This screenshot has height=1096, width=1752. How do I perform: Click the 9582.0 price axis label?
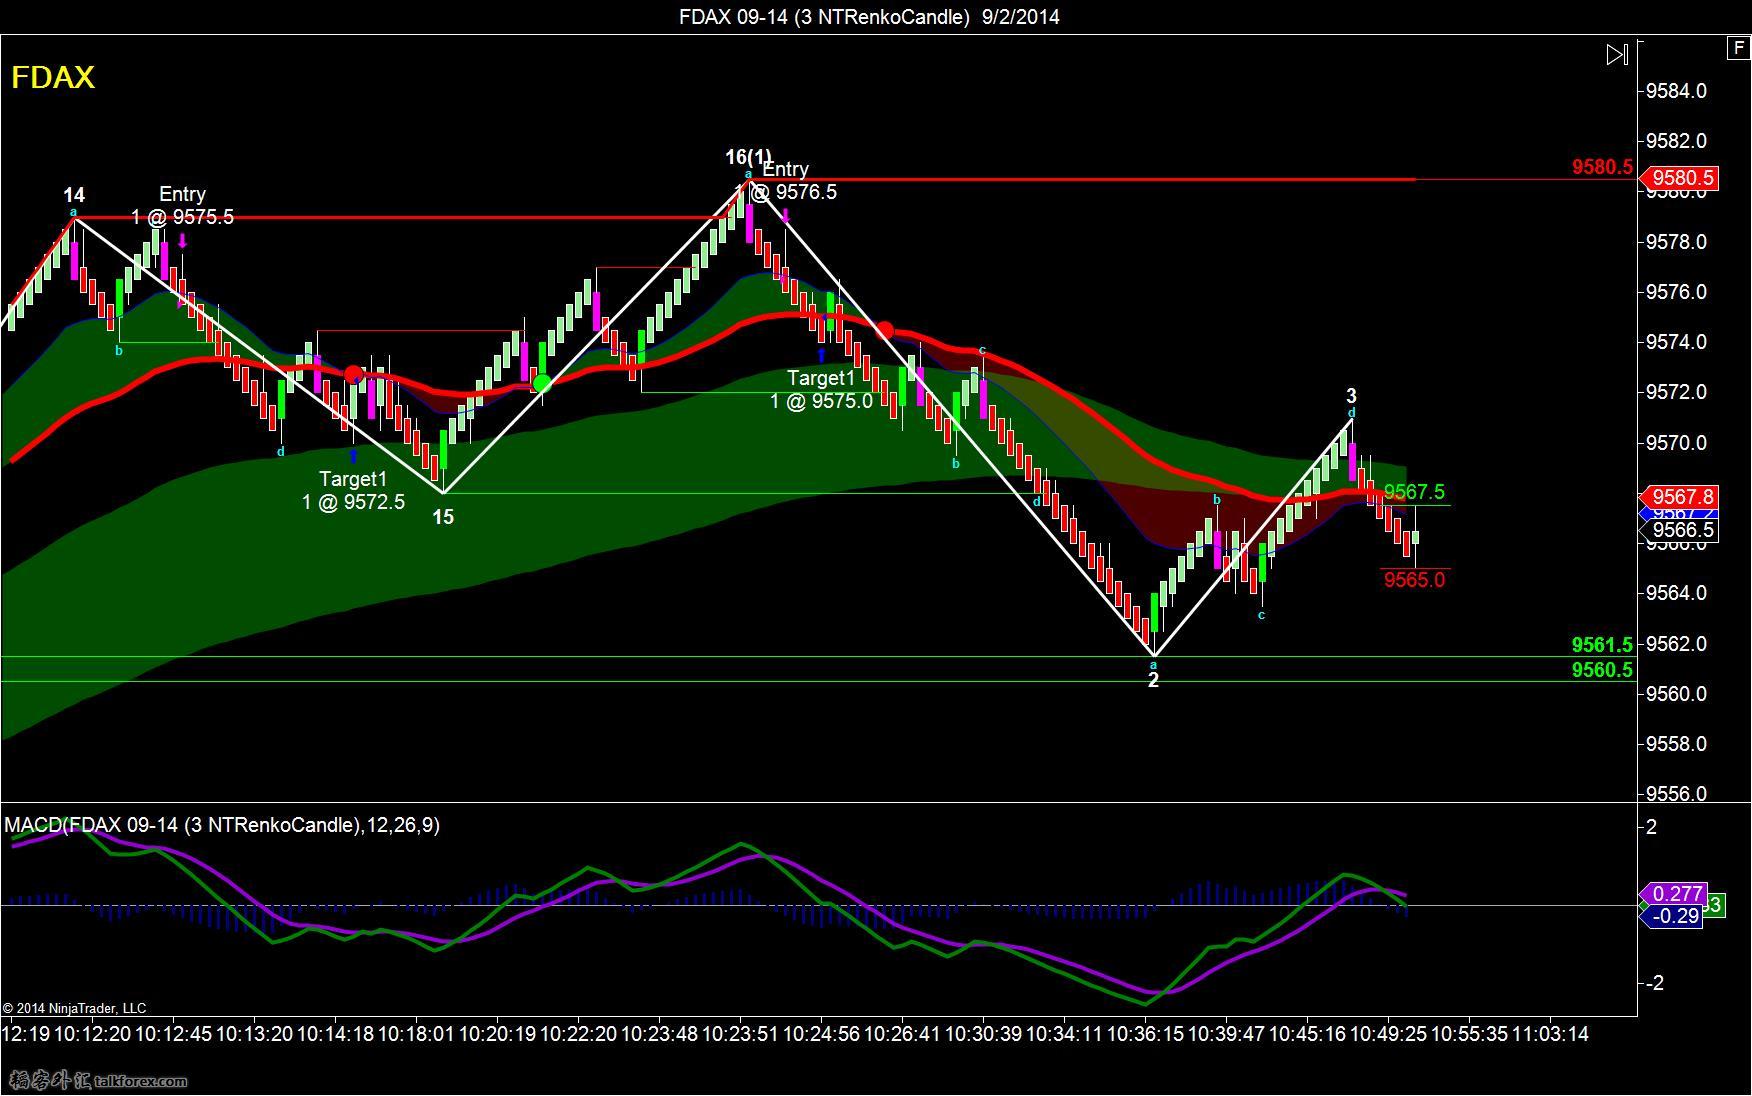click(x=1676, y=141)
